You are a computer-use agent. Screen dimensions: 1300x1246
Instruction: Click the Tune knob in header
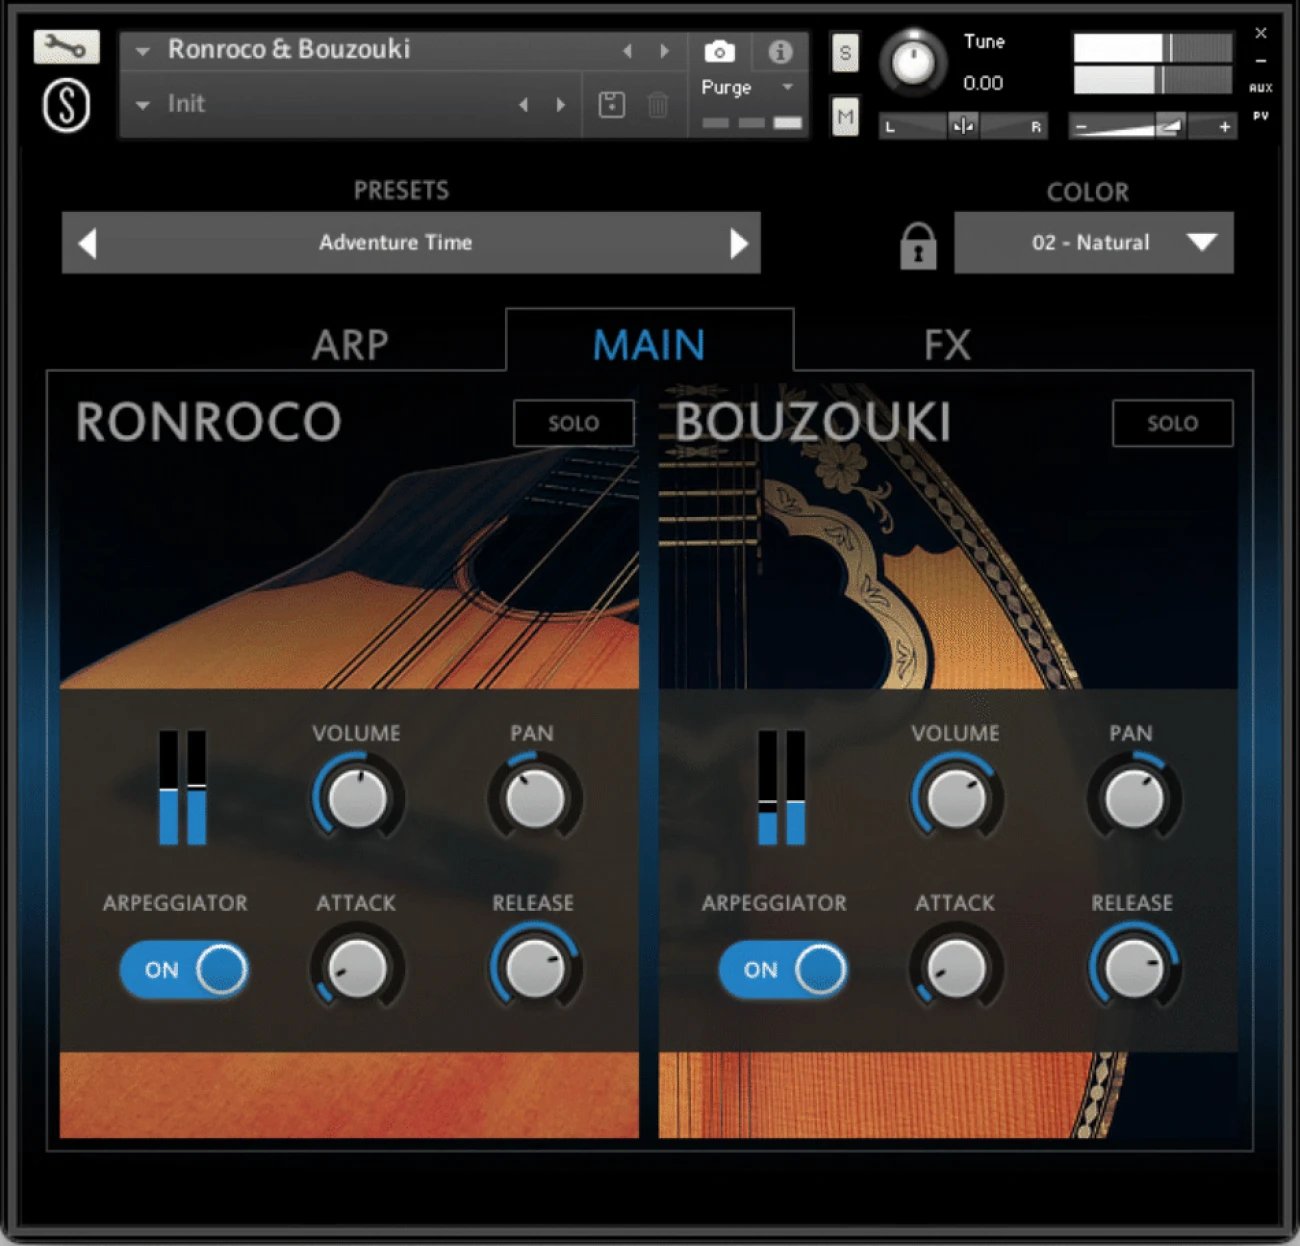(913, 62)
